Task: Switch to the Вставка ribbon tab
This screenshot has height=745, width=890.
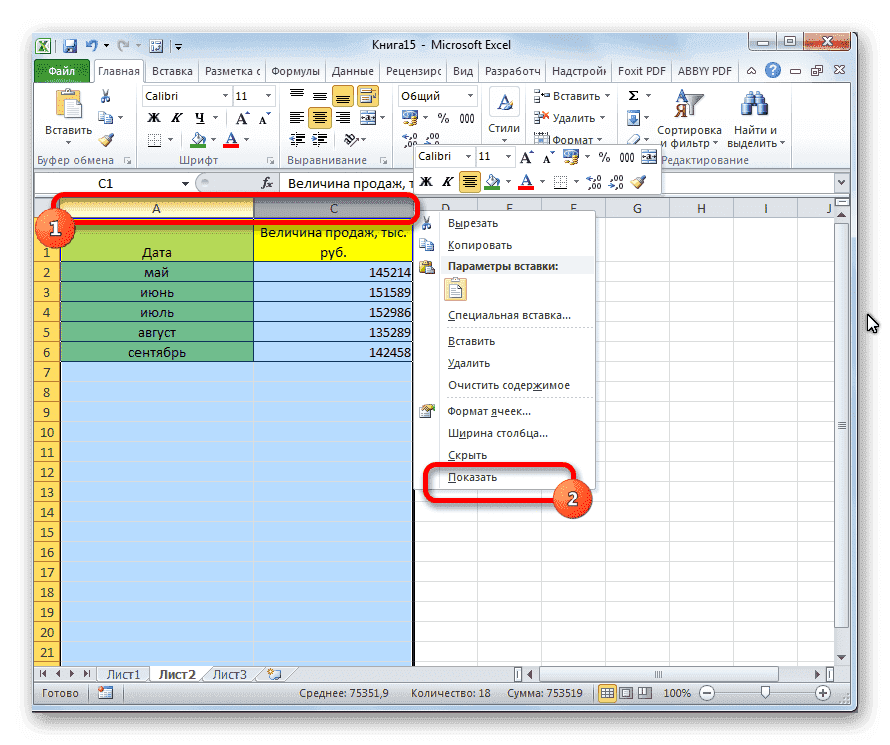Action: point(171,71)
